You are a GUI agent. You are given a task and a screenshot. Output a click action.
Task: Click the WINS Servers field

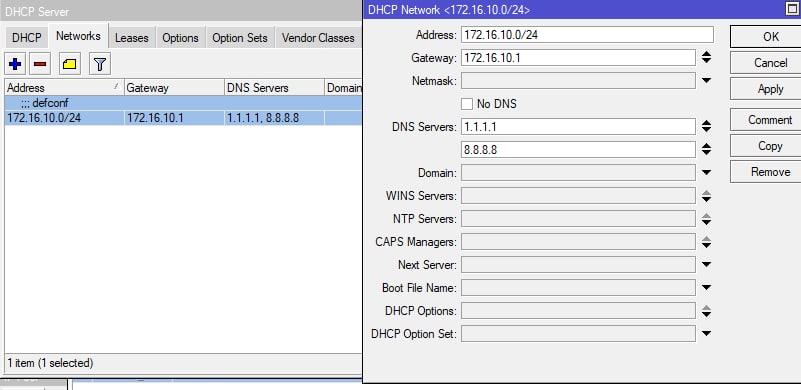(578, 196)
